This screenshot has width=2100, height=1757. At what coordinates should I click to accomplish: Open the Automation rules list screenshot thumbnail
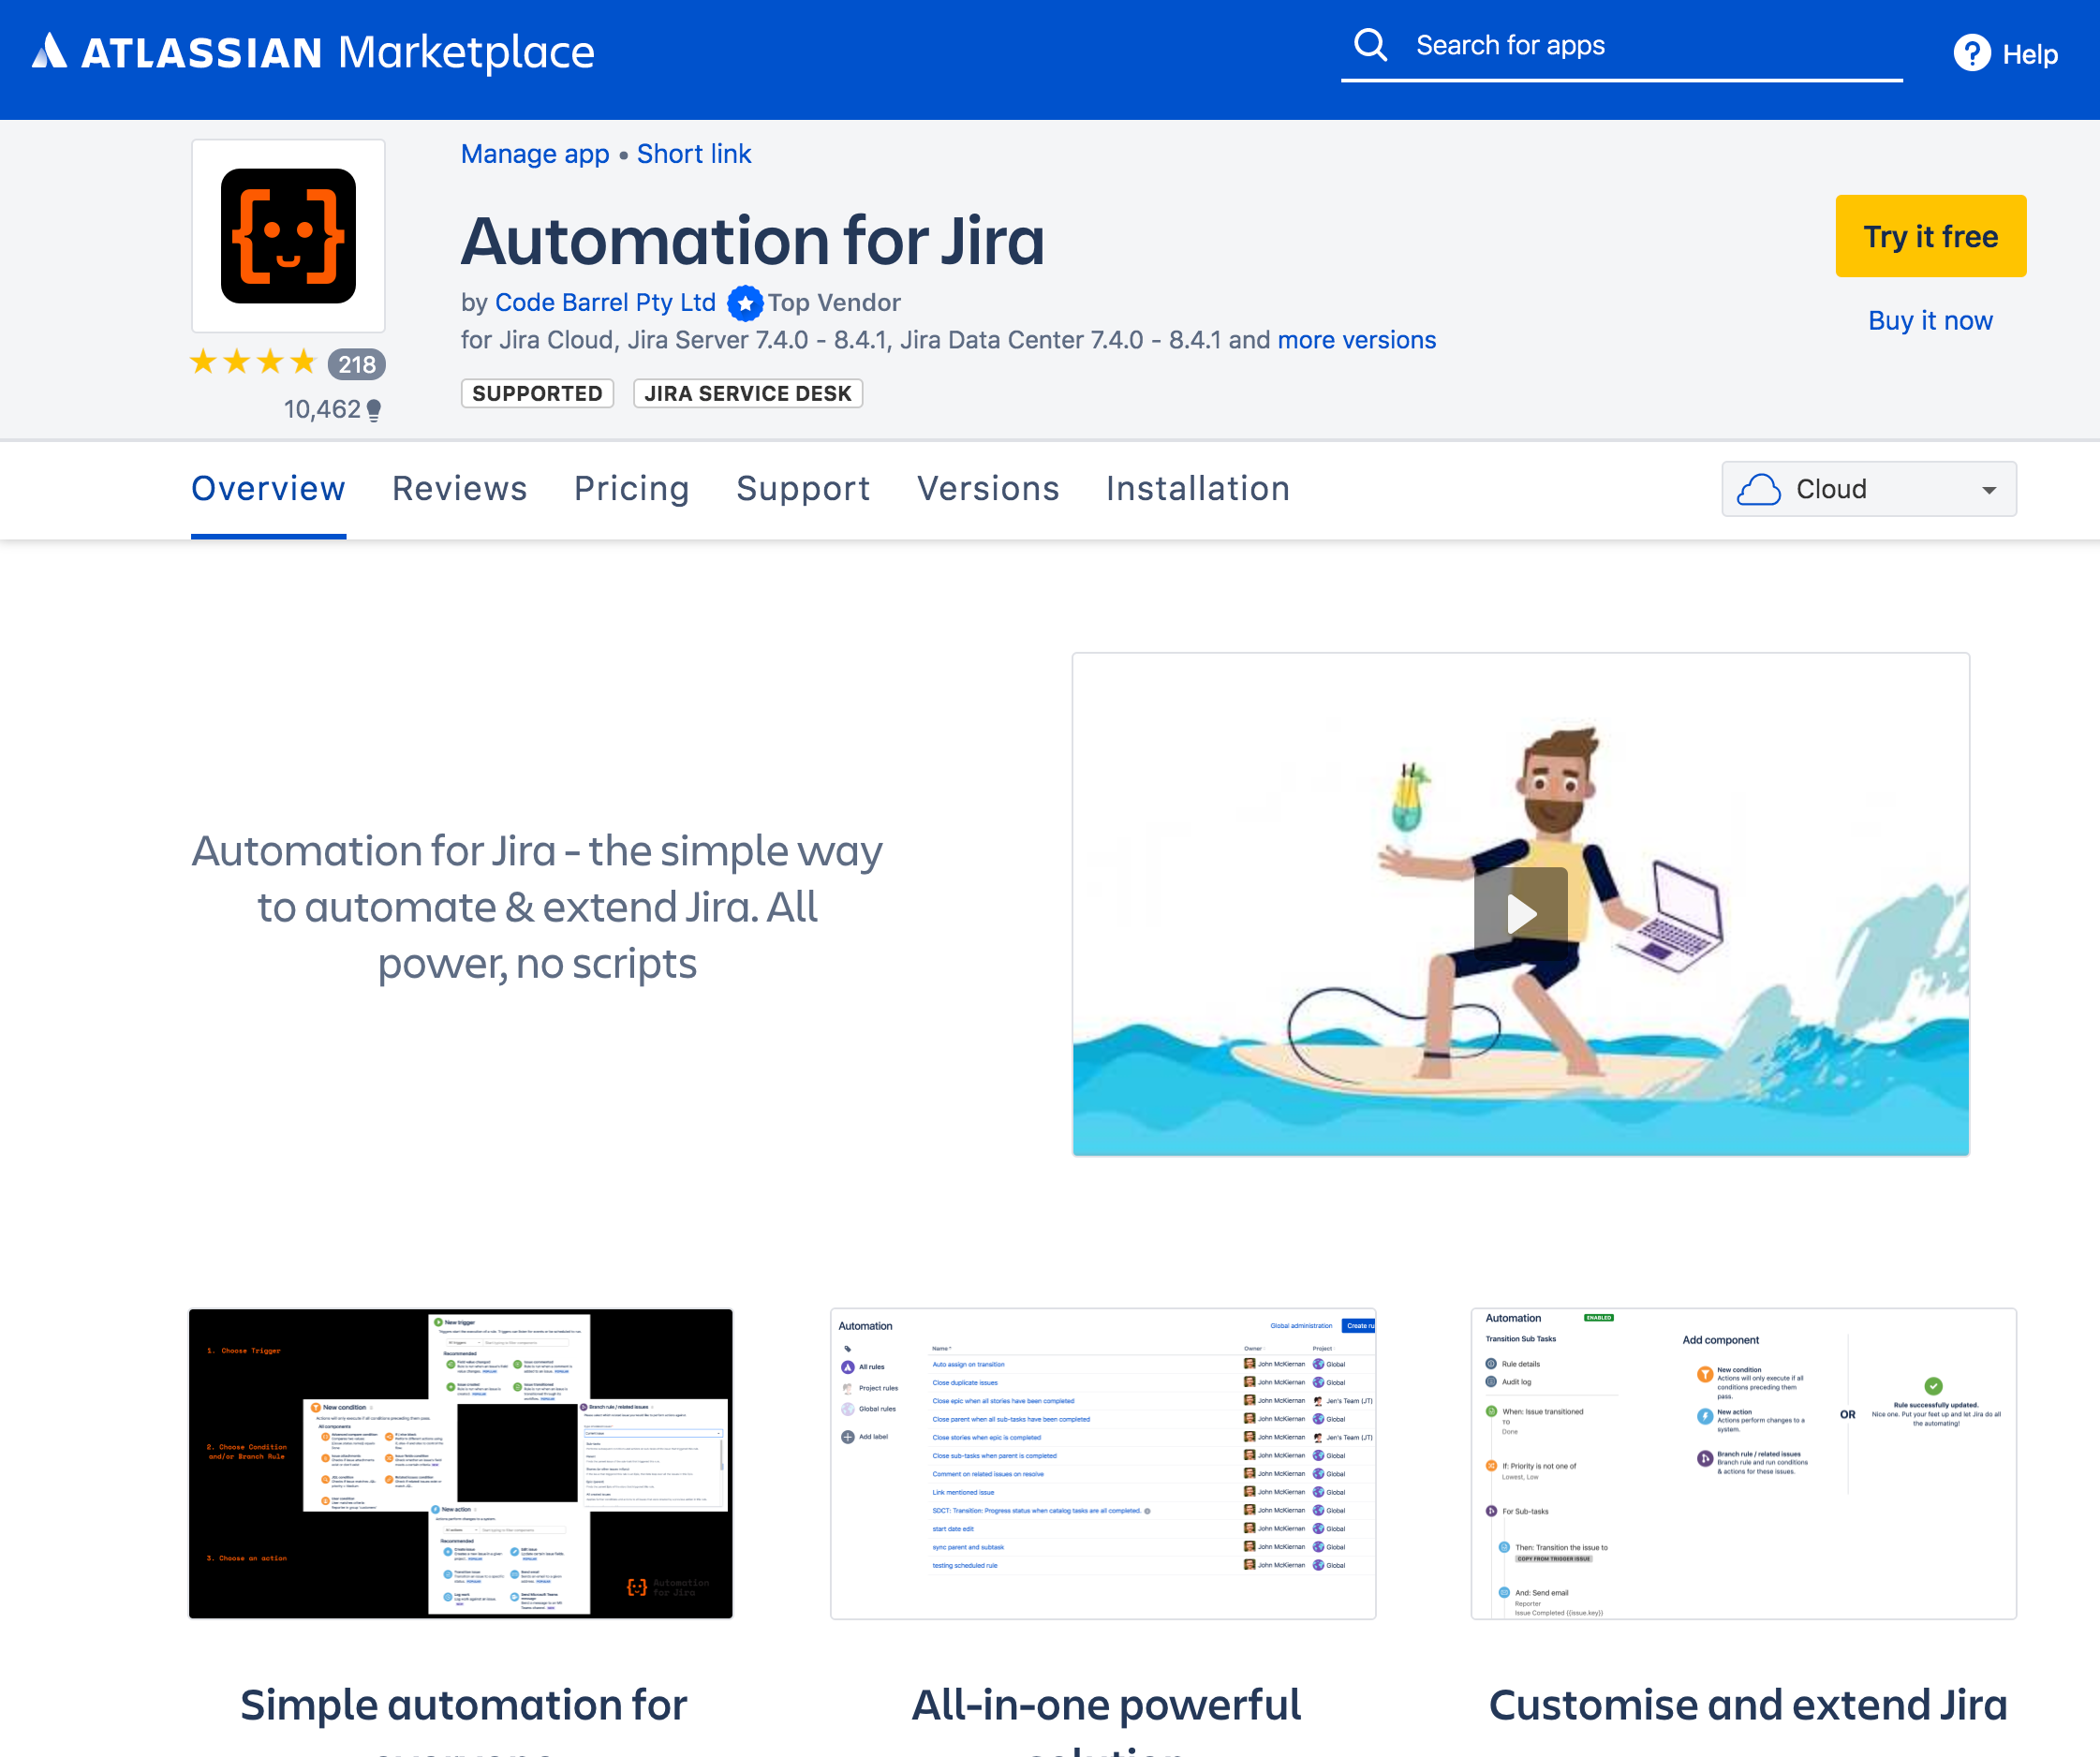point(1103,1463)
